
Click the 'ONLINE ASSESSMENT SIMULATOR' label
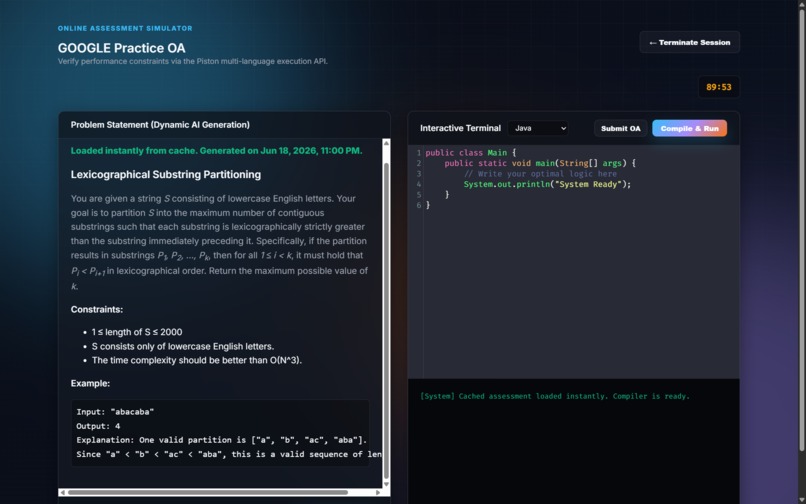point(125,28)
